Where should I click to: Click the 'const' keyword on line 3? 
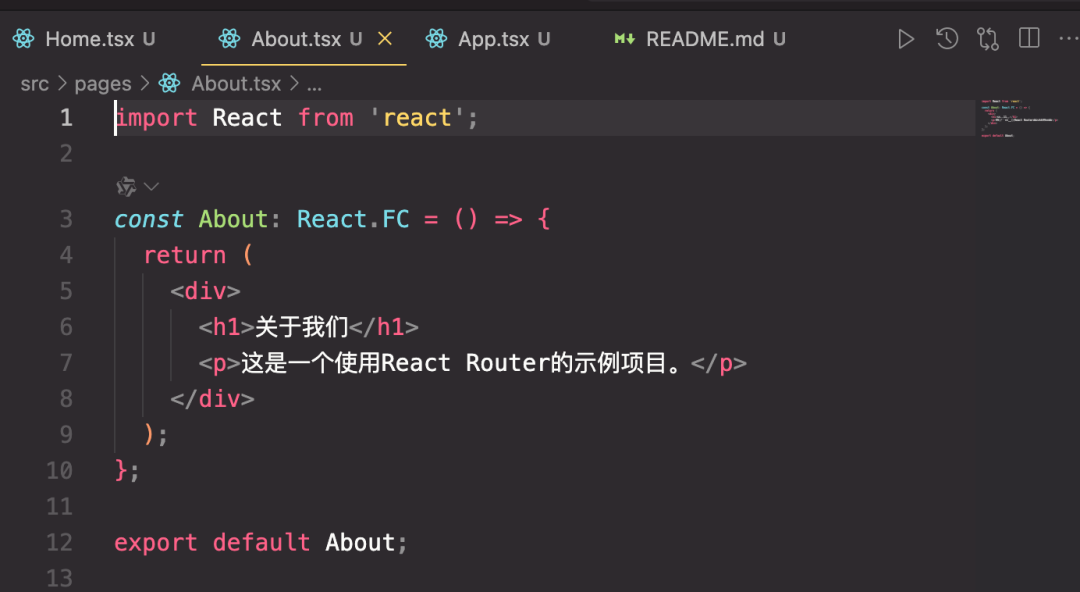coord(149,219)
